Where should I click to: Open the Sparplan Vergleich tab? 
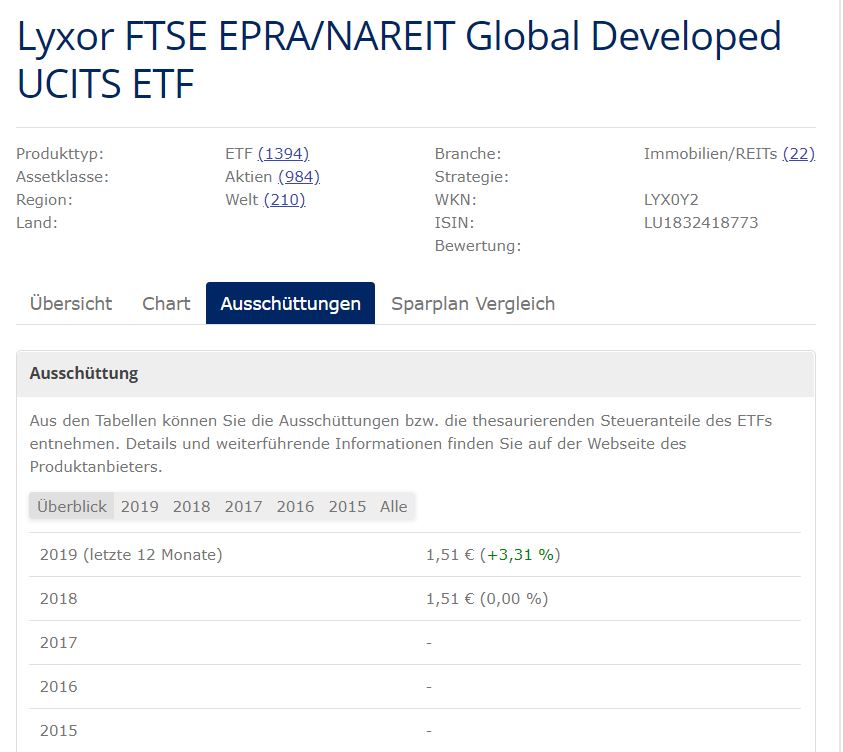(473, 304)
